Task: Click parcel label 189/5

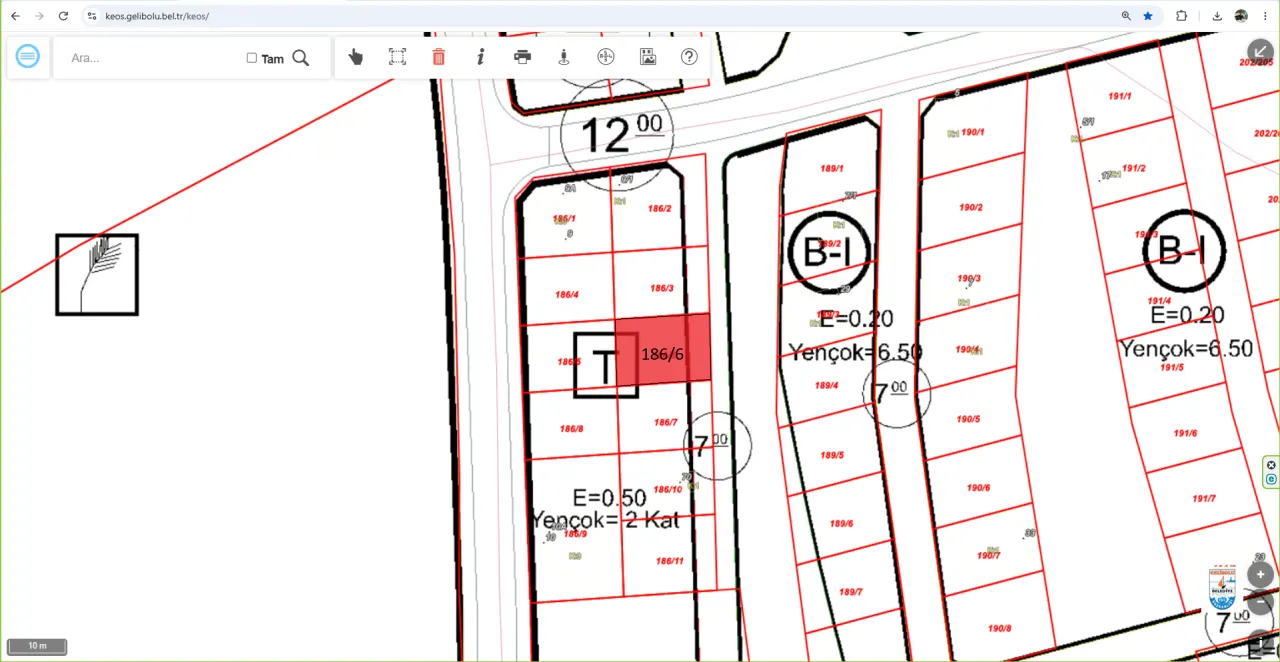Action: [832, 455]
